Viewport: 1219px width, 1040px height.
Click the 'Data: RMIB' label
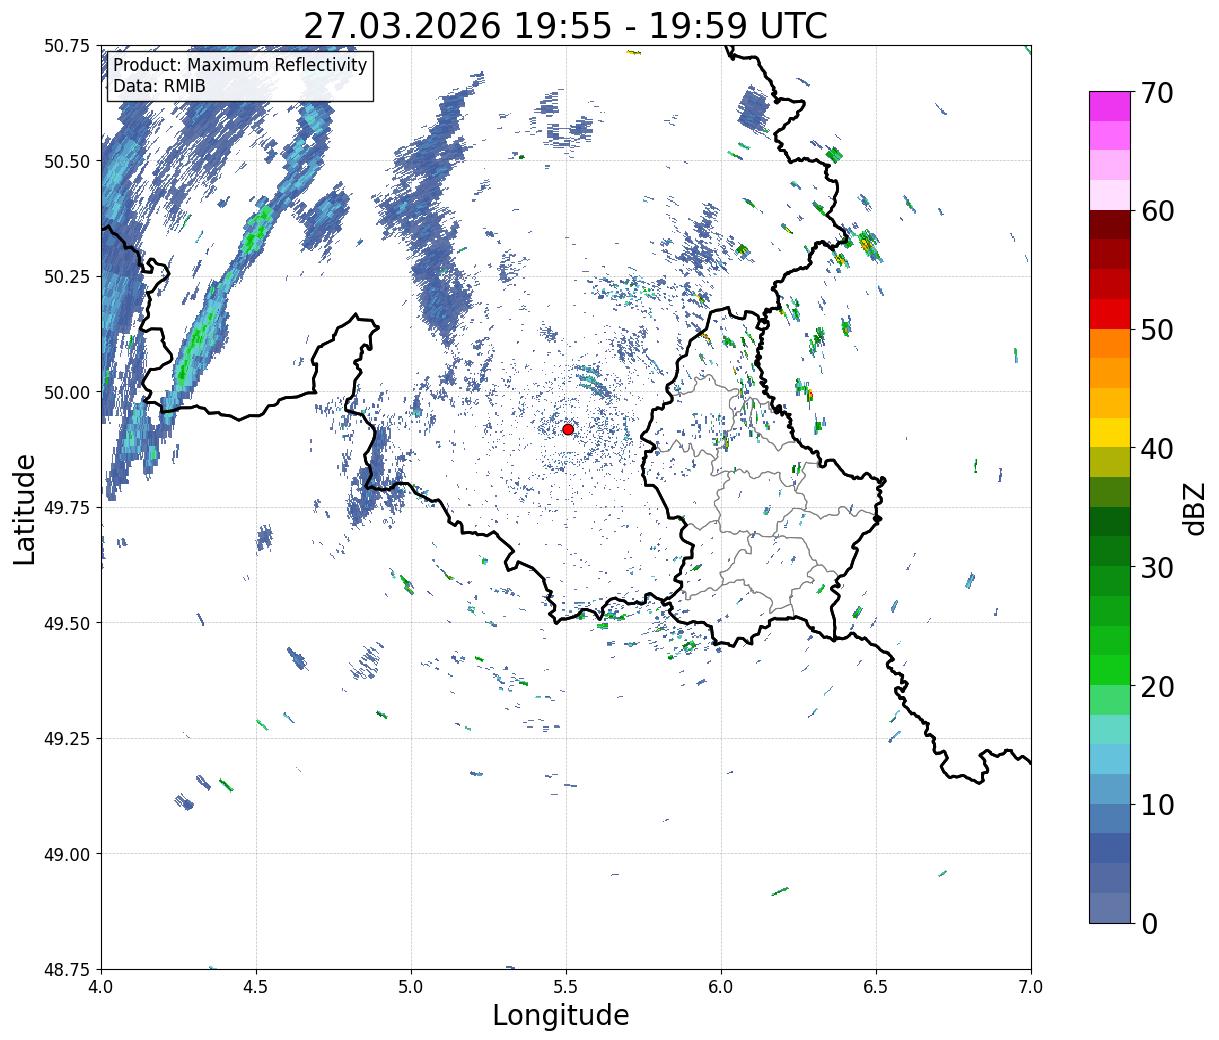[x=159, y=86]
